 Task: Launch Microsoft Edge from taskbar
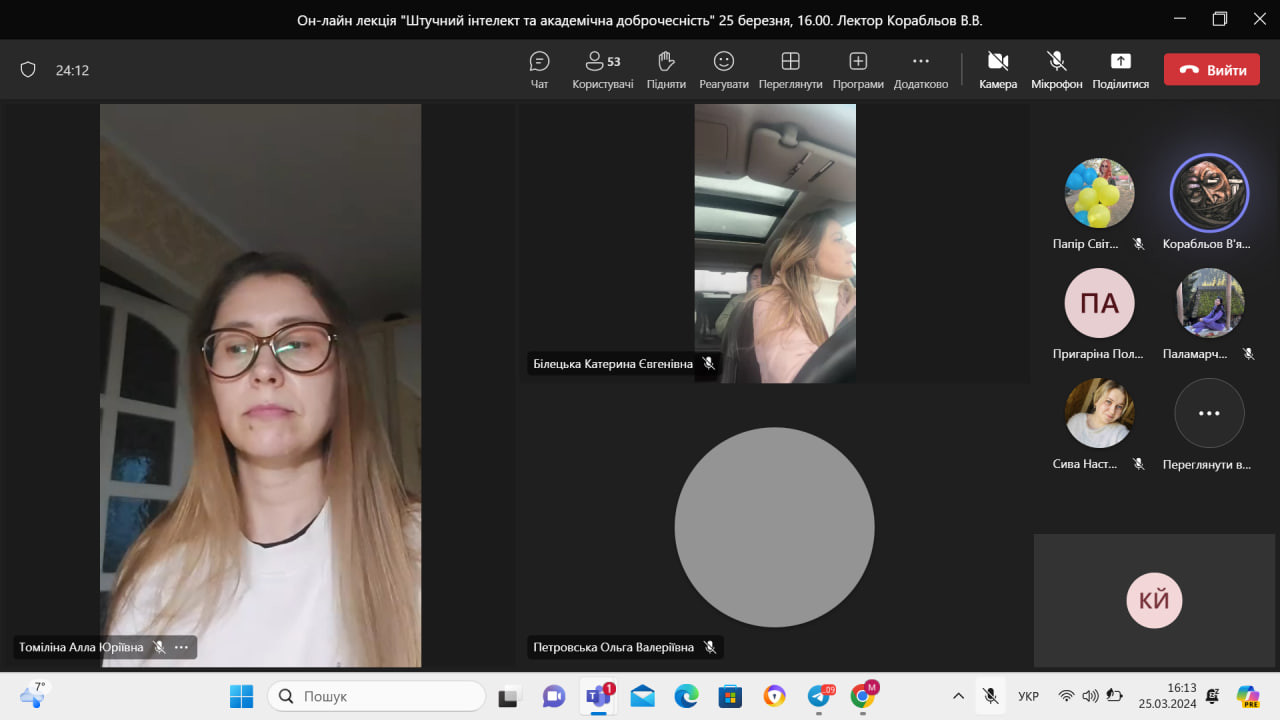[686, 696]
